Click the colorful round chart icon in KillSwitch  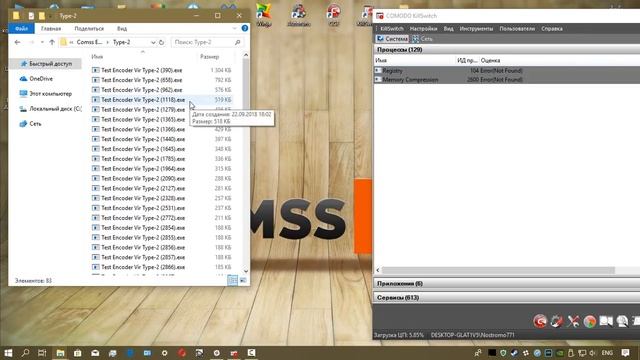pyautogui.click(x=589, y=322)
